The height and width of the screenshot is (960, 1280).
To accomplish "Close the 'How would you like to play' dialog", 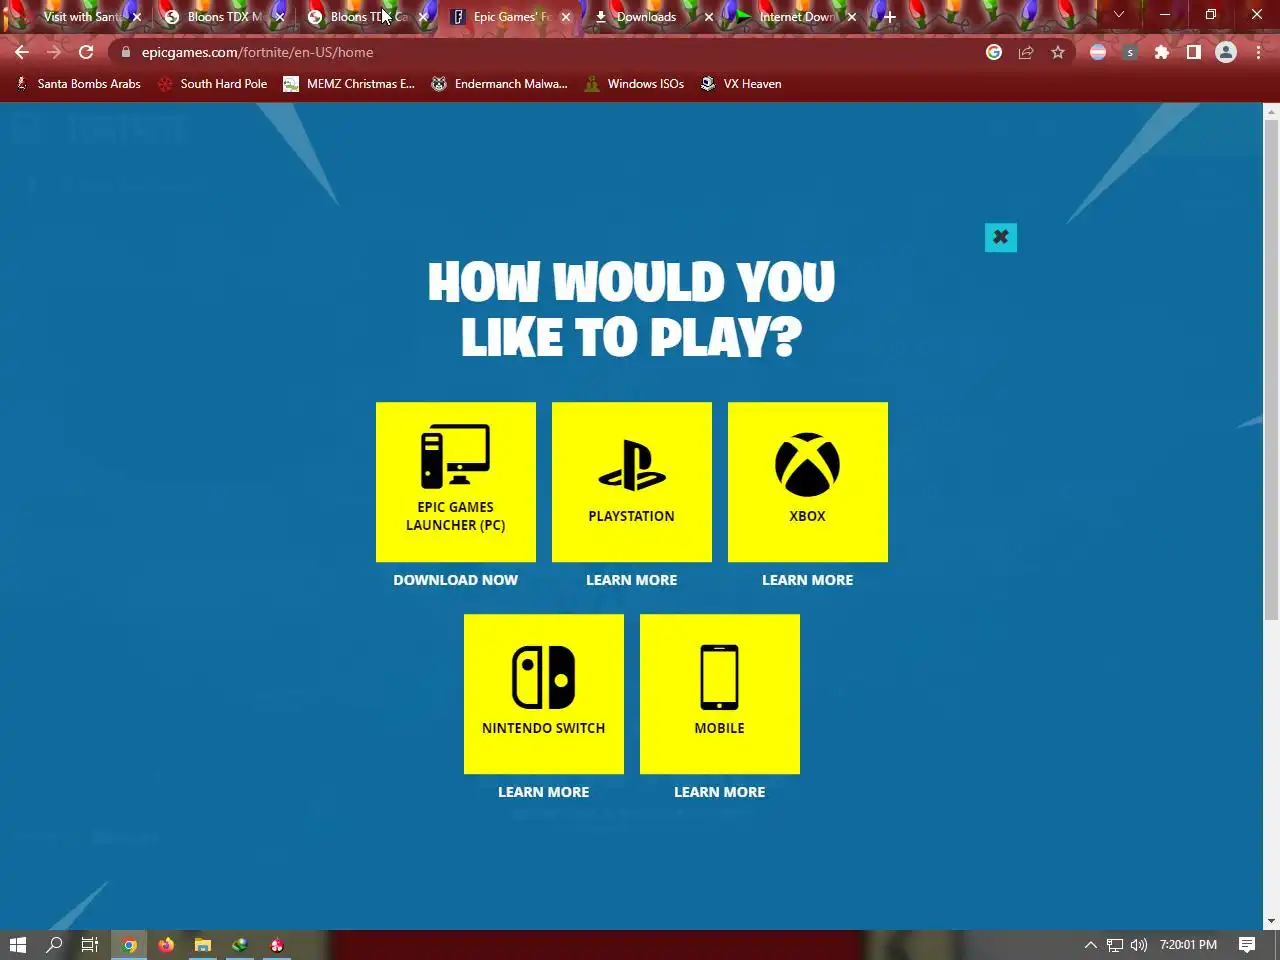I will coord(1001,237).
